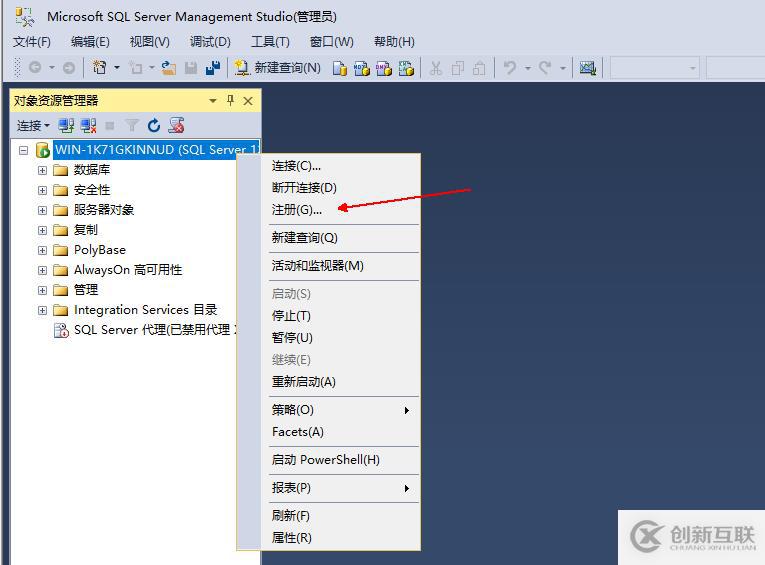Viewport: 765px width, 565px height.
Task: Expand the PolyBase folder
Action: [x=42, y=250]
